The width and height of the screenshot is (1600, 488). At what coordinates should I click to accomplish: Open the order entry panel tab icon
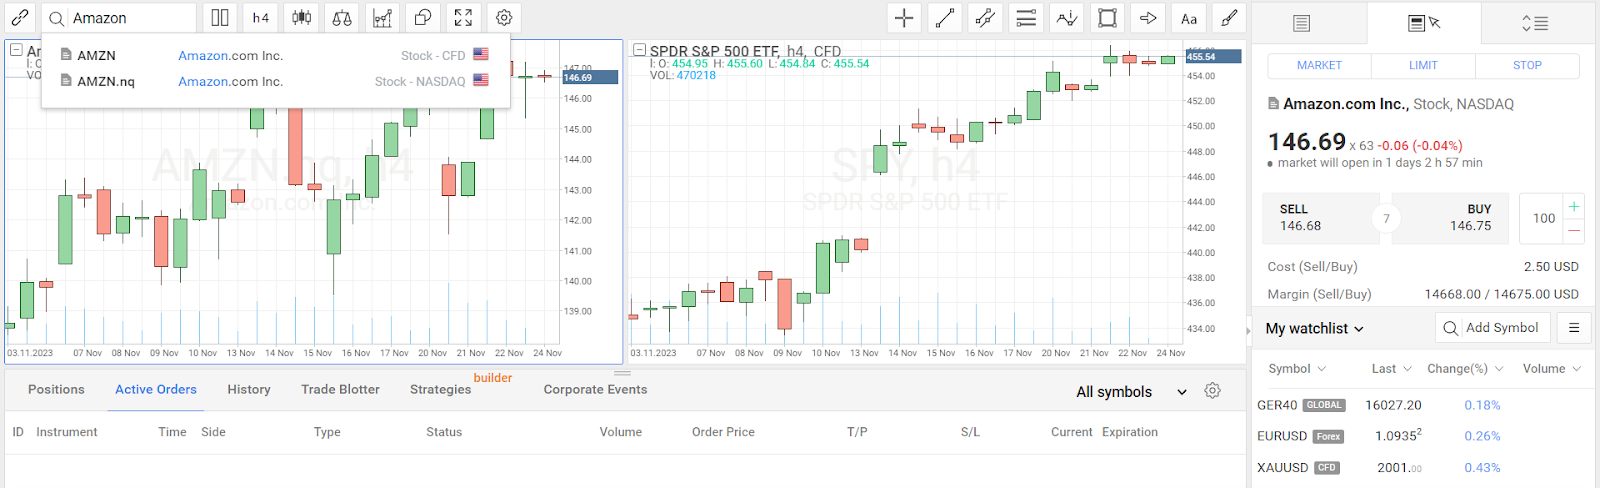pyautogui.click(x=1423, y=23)
